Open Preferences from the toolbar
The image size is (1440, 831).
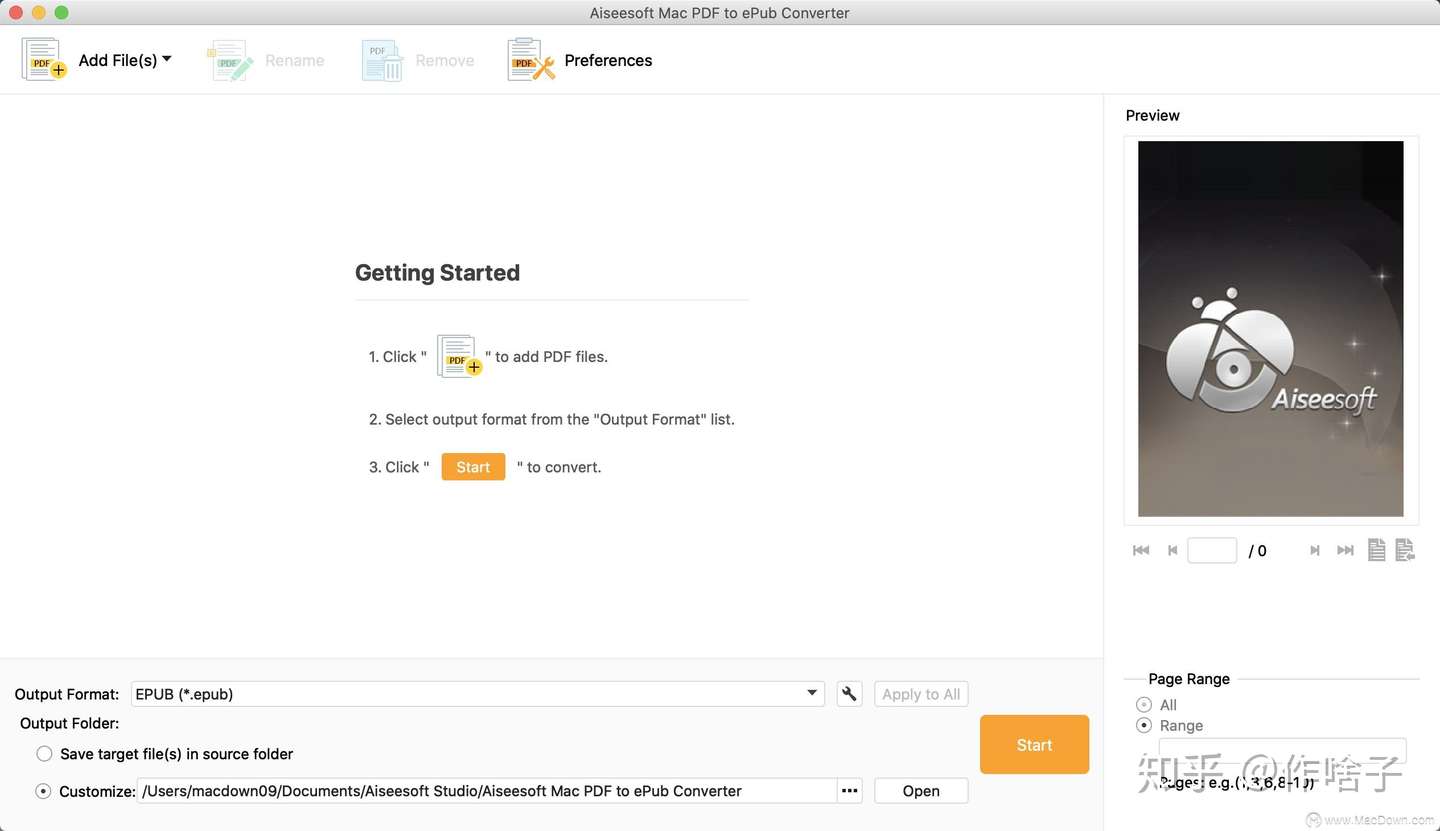(580, 60)
